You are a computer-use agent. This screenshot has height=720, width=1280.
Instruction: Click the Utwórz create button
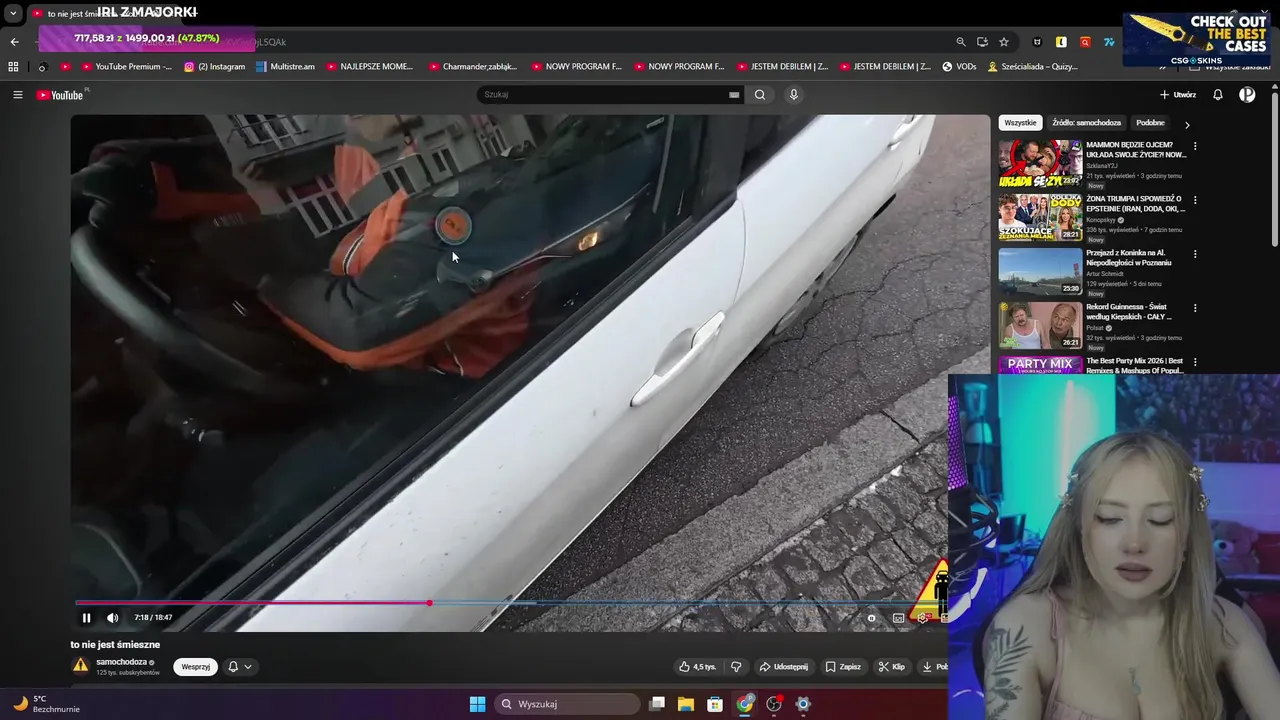coord(1178,95)
